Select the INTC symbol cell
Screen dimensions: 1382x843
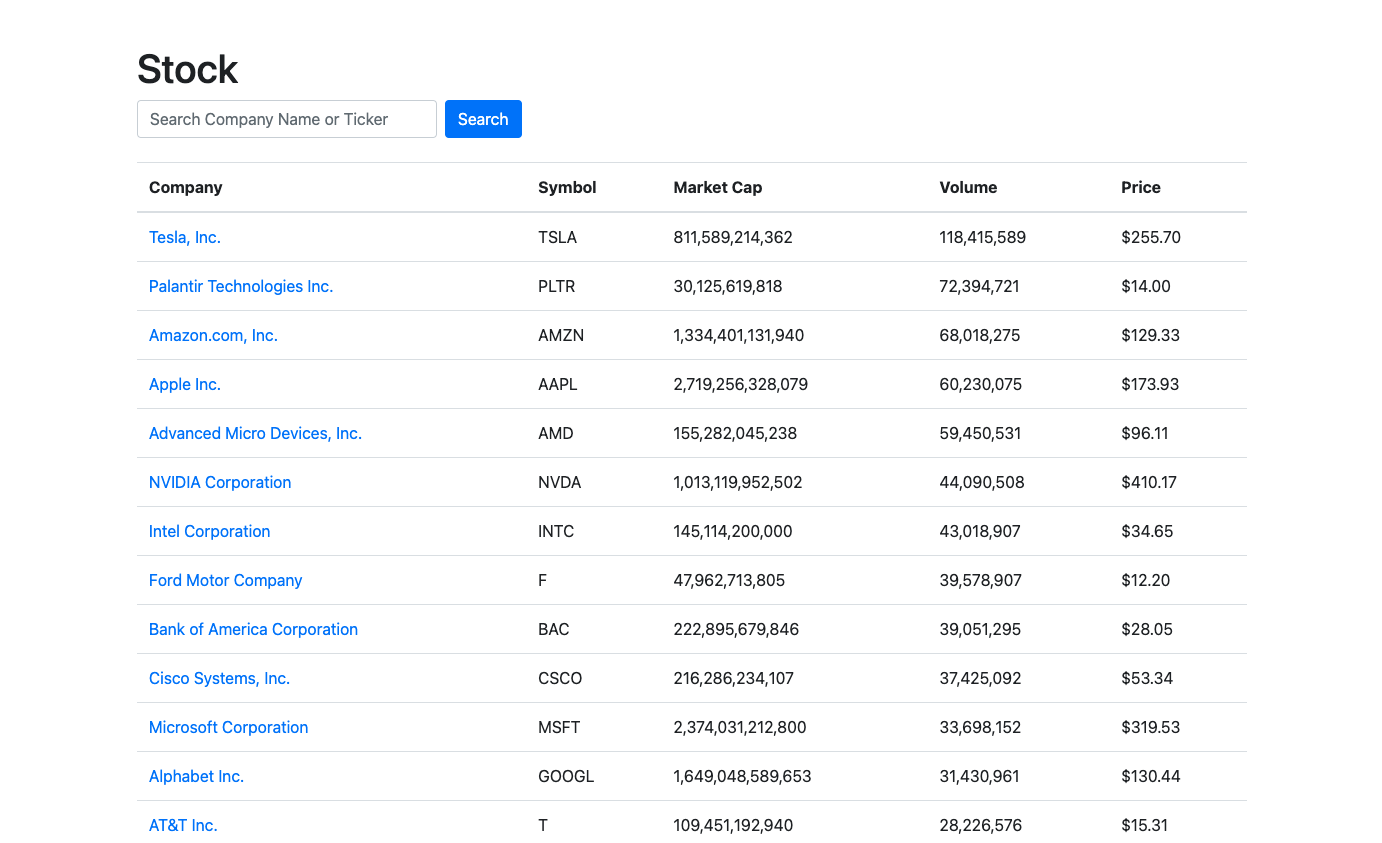(556, 531)
